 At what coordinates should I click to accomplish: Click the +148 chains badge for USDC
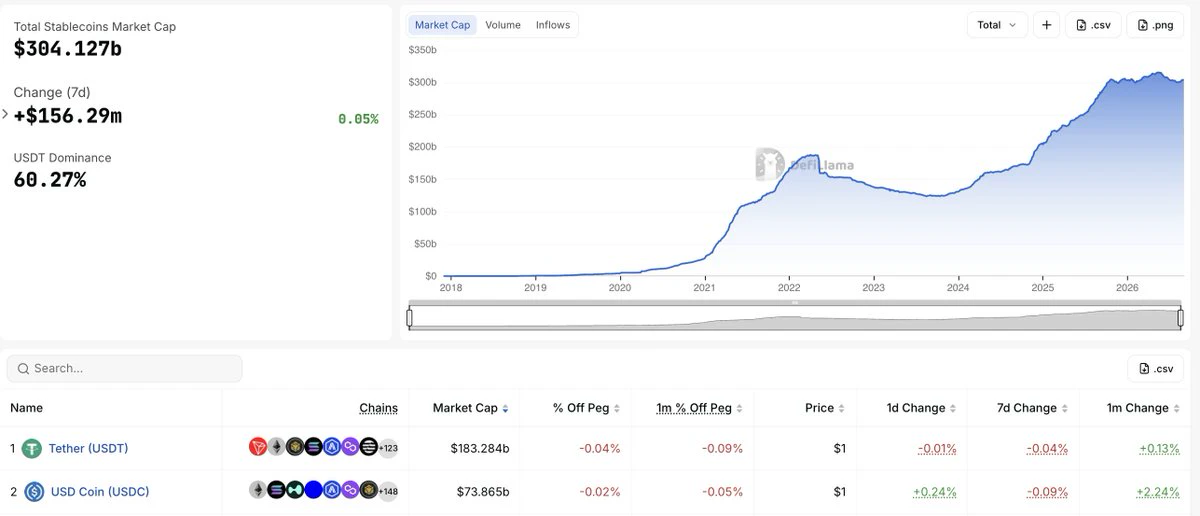pyautogui.click(x=387, y=491)
